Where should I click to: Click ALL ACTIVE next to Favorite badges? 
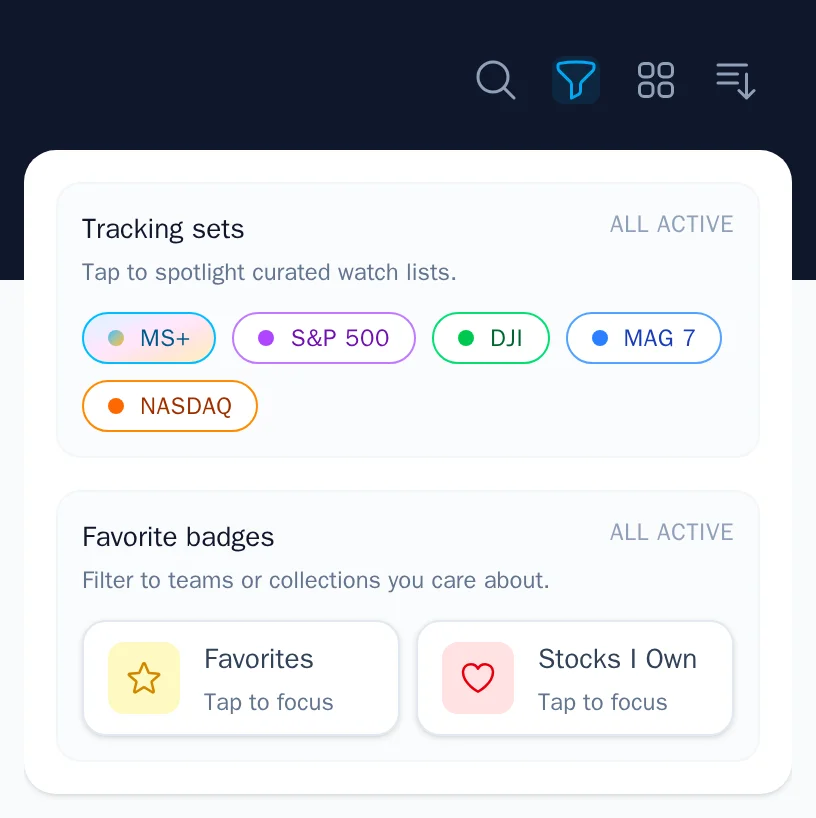[671, 532]
